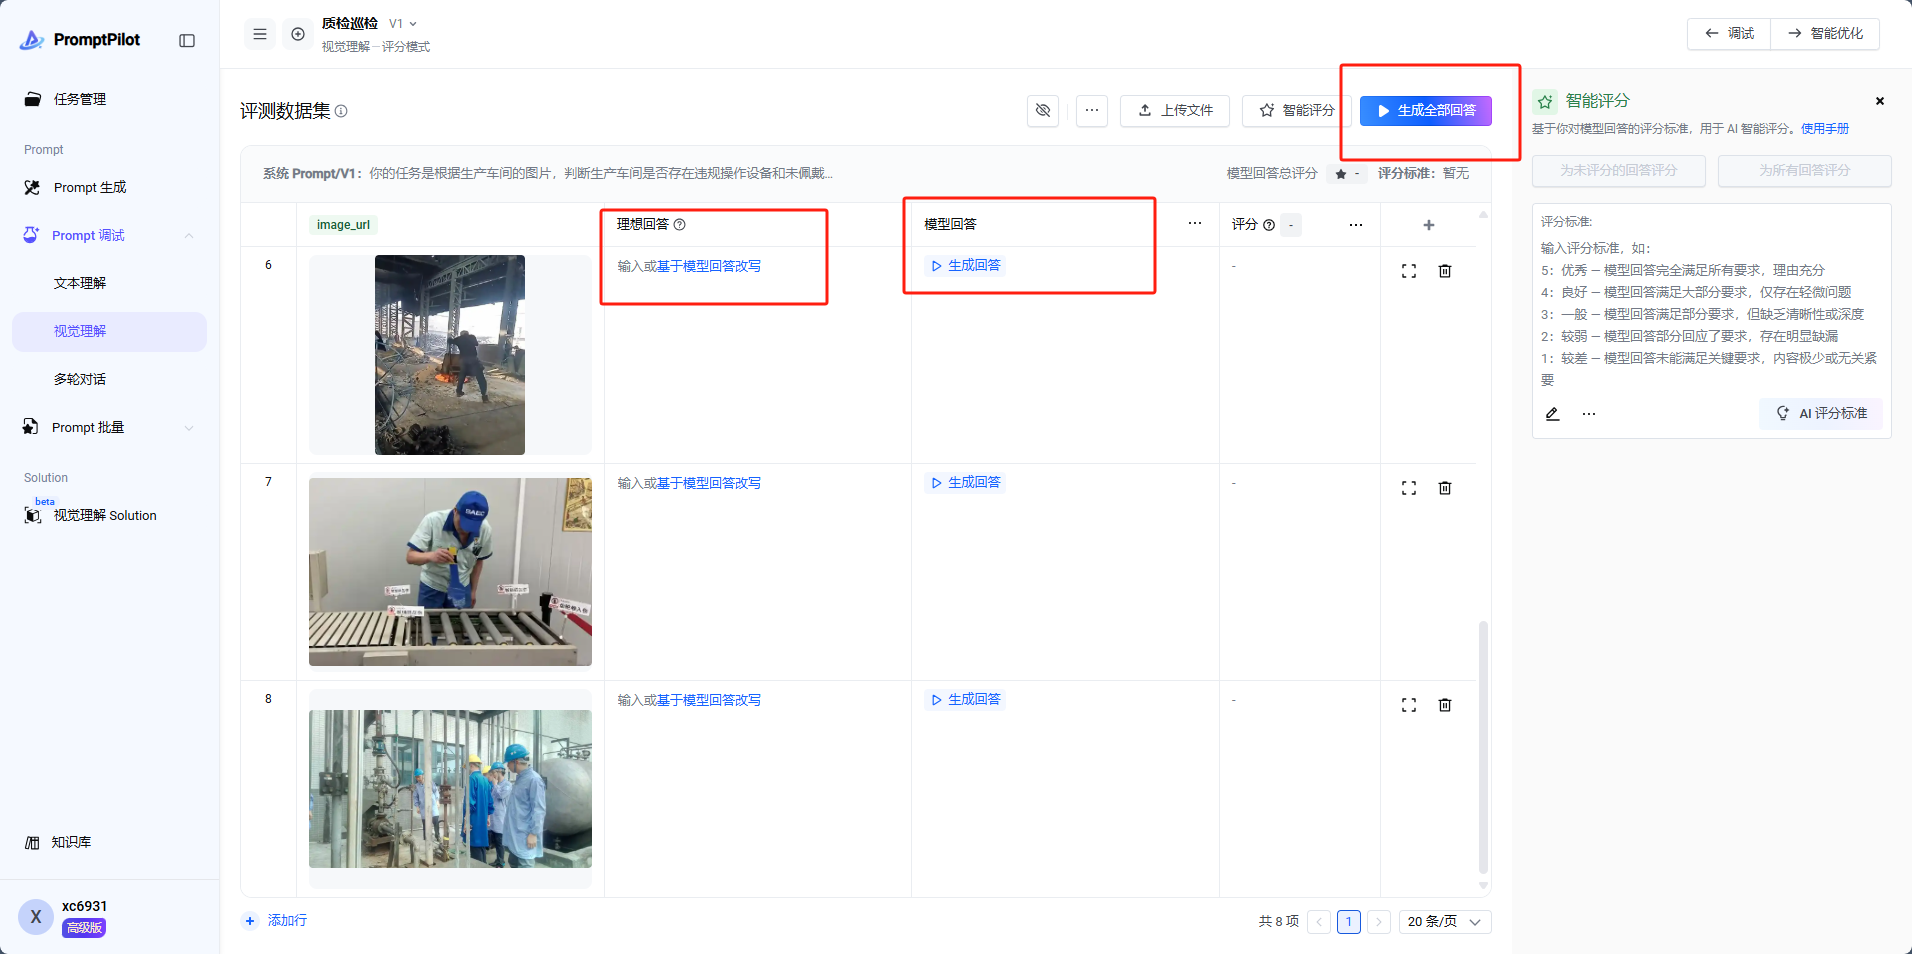
Task: Open the 20 条/页 page size dropdown
Action: (x=1444, y=922)
